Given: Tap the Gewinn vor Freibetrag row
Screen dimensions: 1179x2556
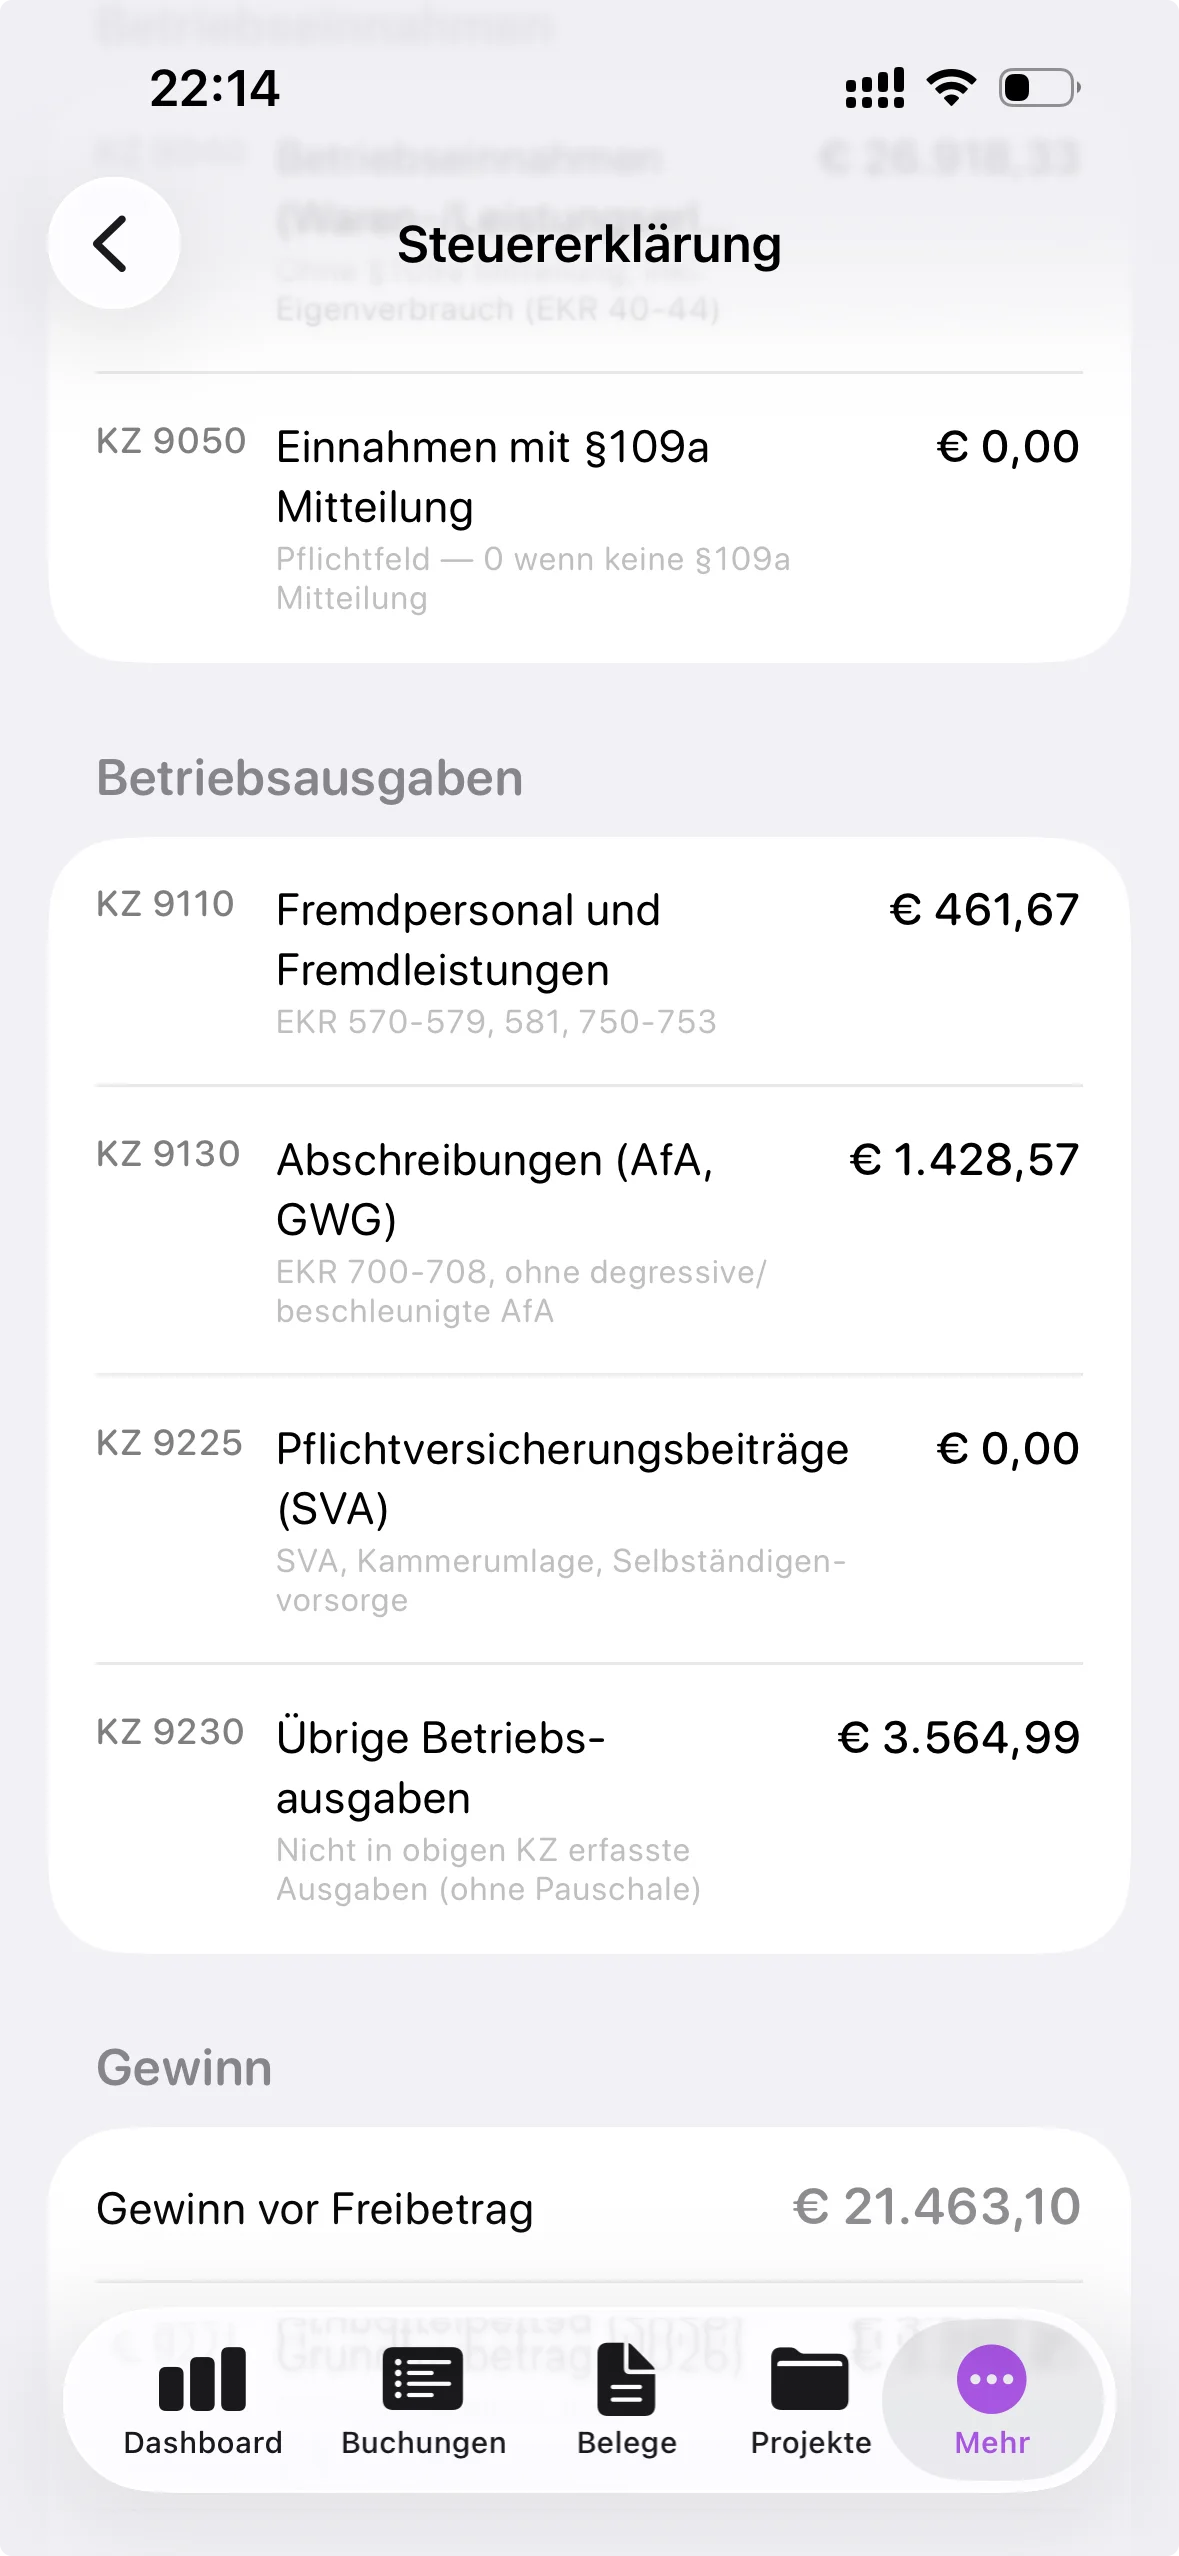Looking at the screenshot, I should point(589,2208).
